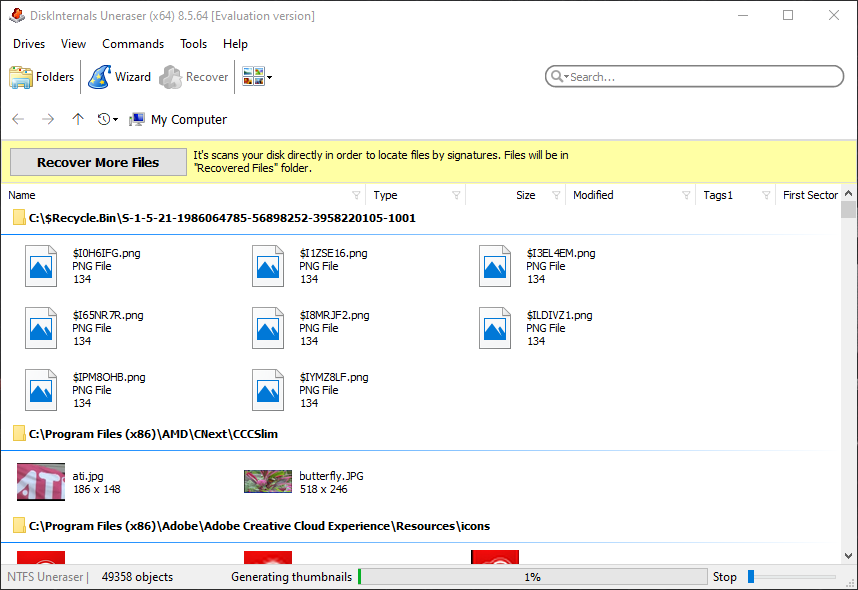Select $IPM8OHB.png file icon
The image size is (858, 590).
click(x=41, y=390)
